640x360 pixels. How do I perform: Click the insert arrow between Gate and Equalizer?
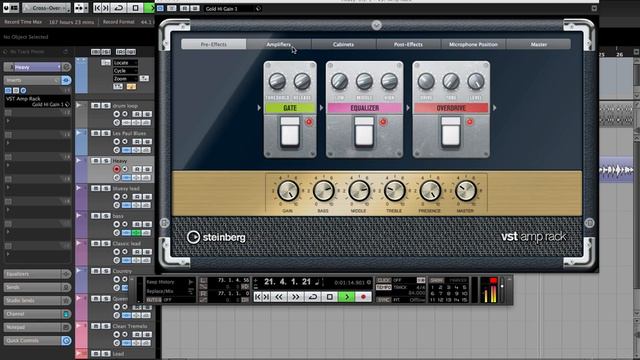coord(321,108)
